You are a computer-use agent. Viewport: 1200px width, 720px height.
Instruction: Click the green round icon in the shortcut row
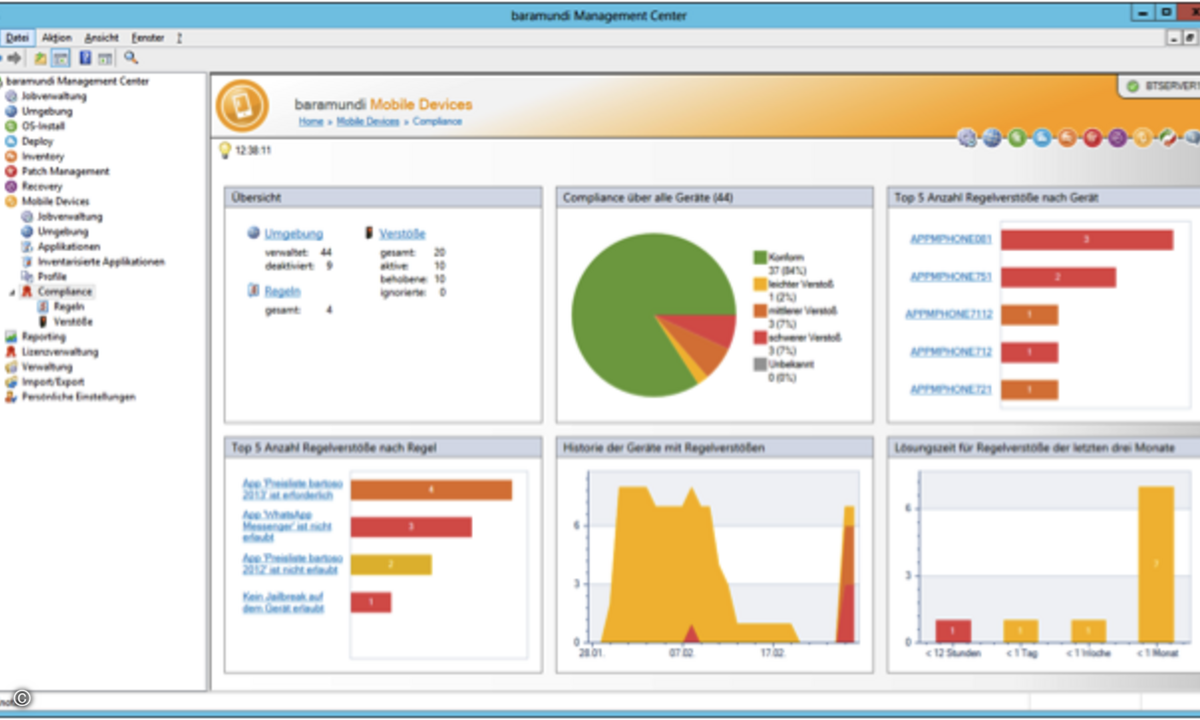(x=1017, y=139)
